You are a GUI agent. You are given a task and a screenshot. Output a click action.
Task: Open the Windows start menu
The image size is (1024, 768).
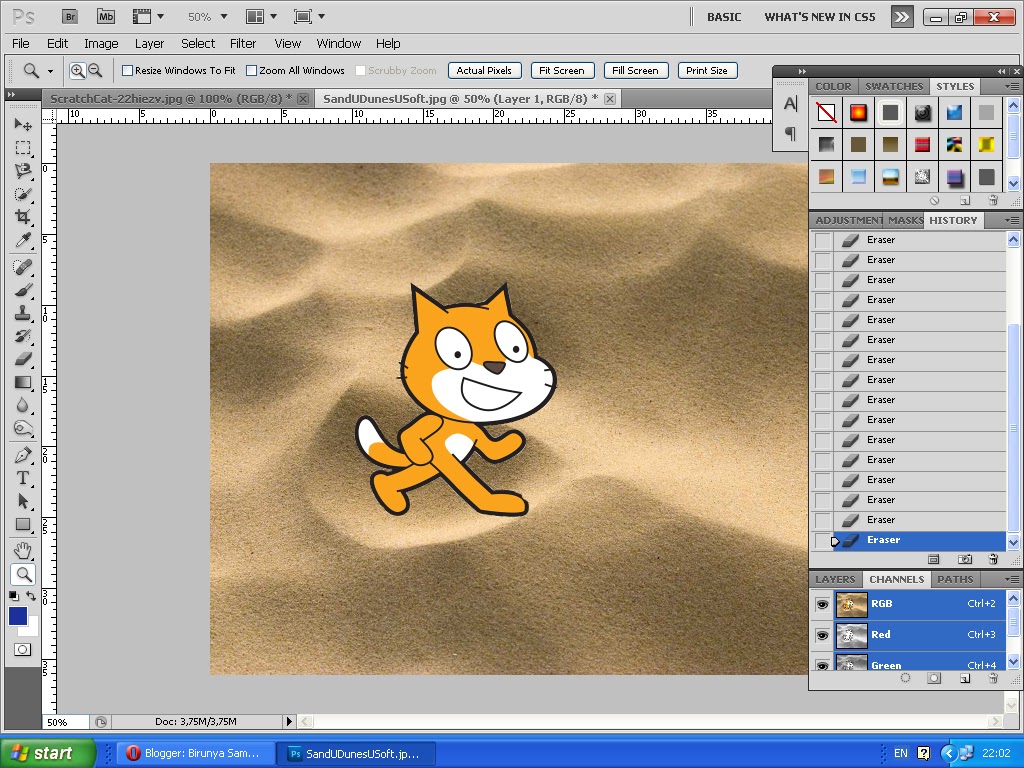click(48, 753)
